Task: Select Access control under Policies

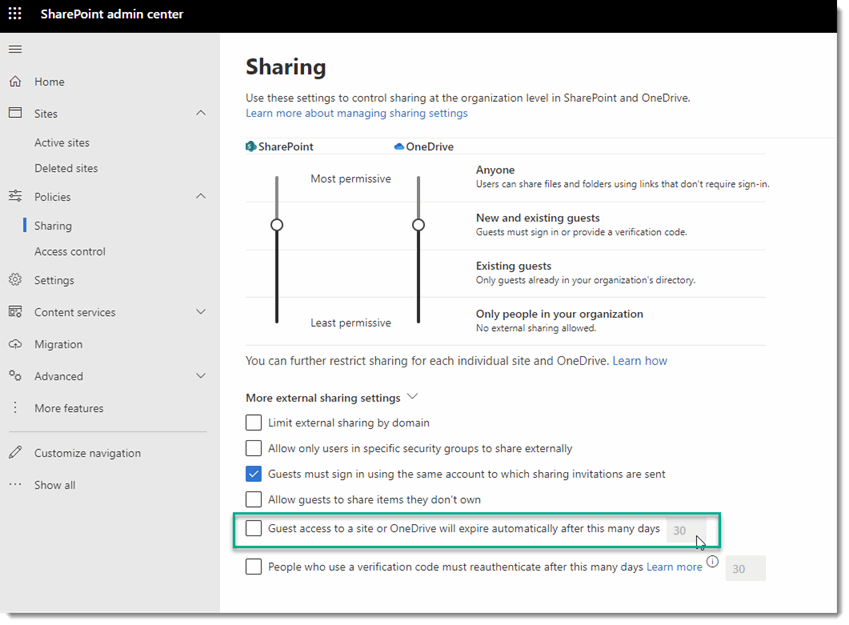Action: (x=70, y=252)
